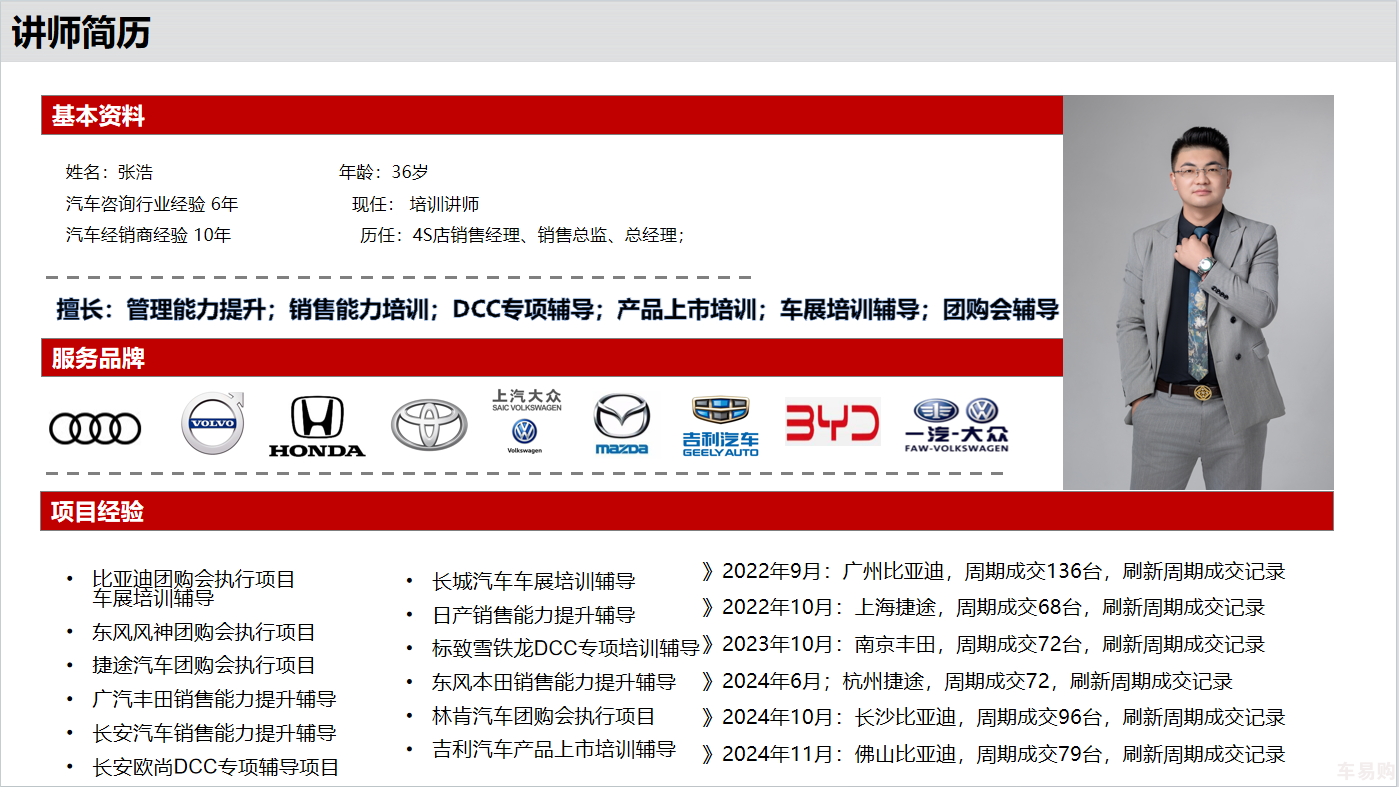Click the 2022年9月 广州比亚迪 record
This screenshot has height=787, width=1399.
click(993, 572)
